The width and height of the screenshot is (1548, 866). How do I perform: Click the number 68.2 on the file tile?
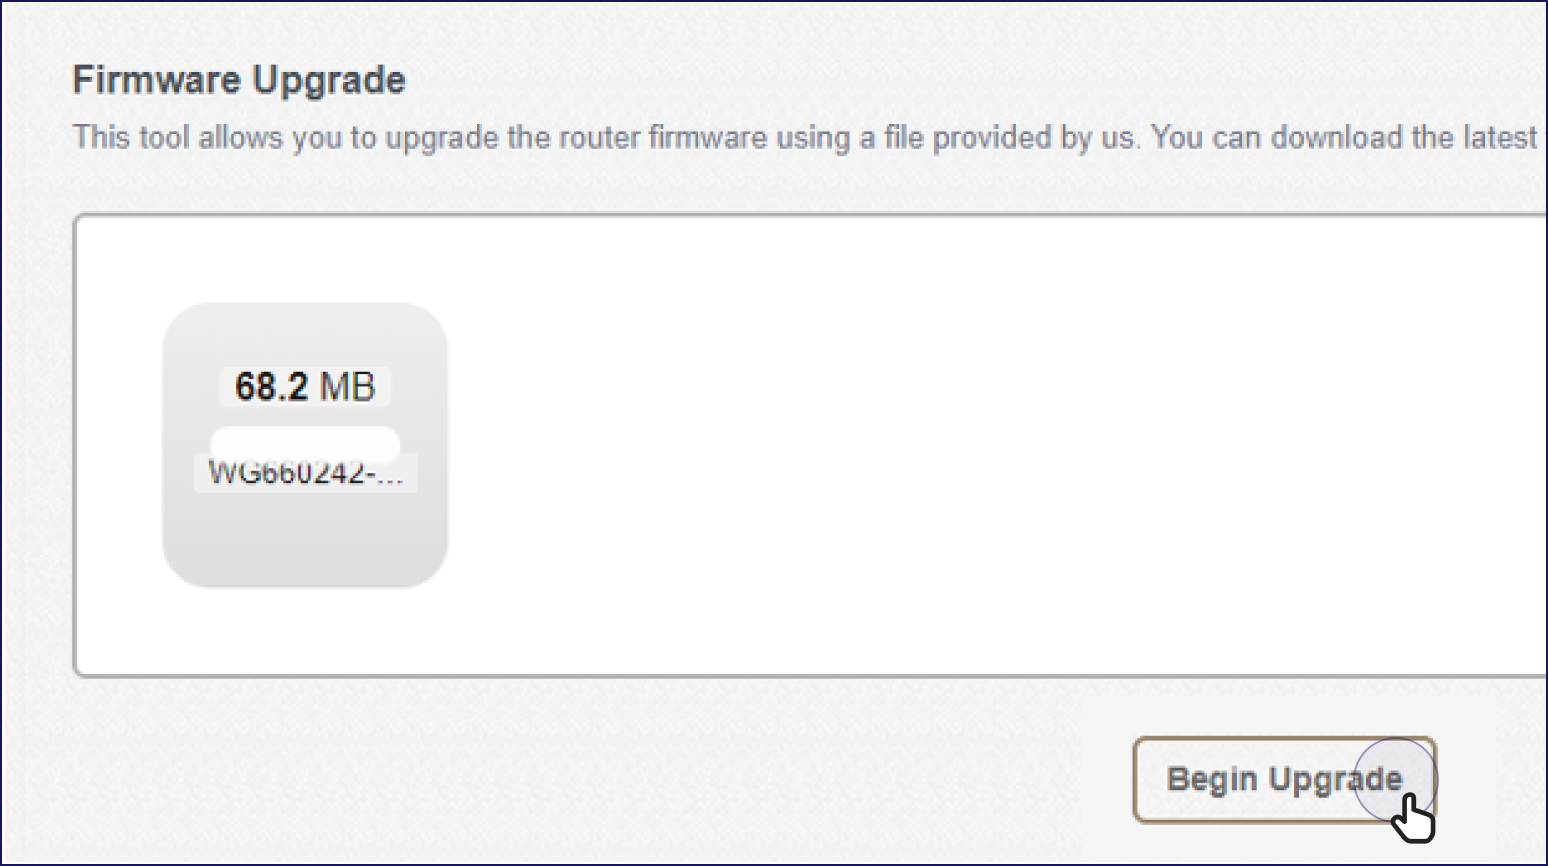(x=271, y=386)
